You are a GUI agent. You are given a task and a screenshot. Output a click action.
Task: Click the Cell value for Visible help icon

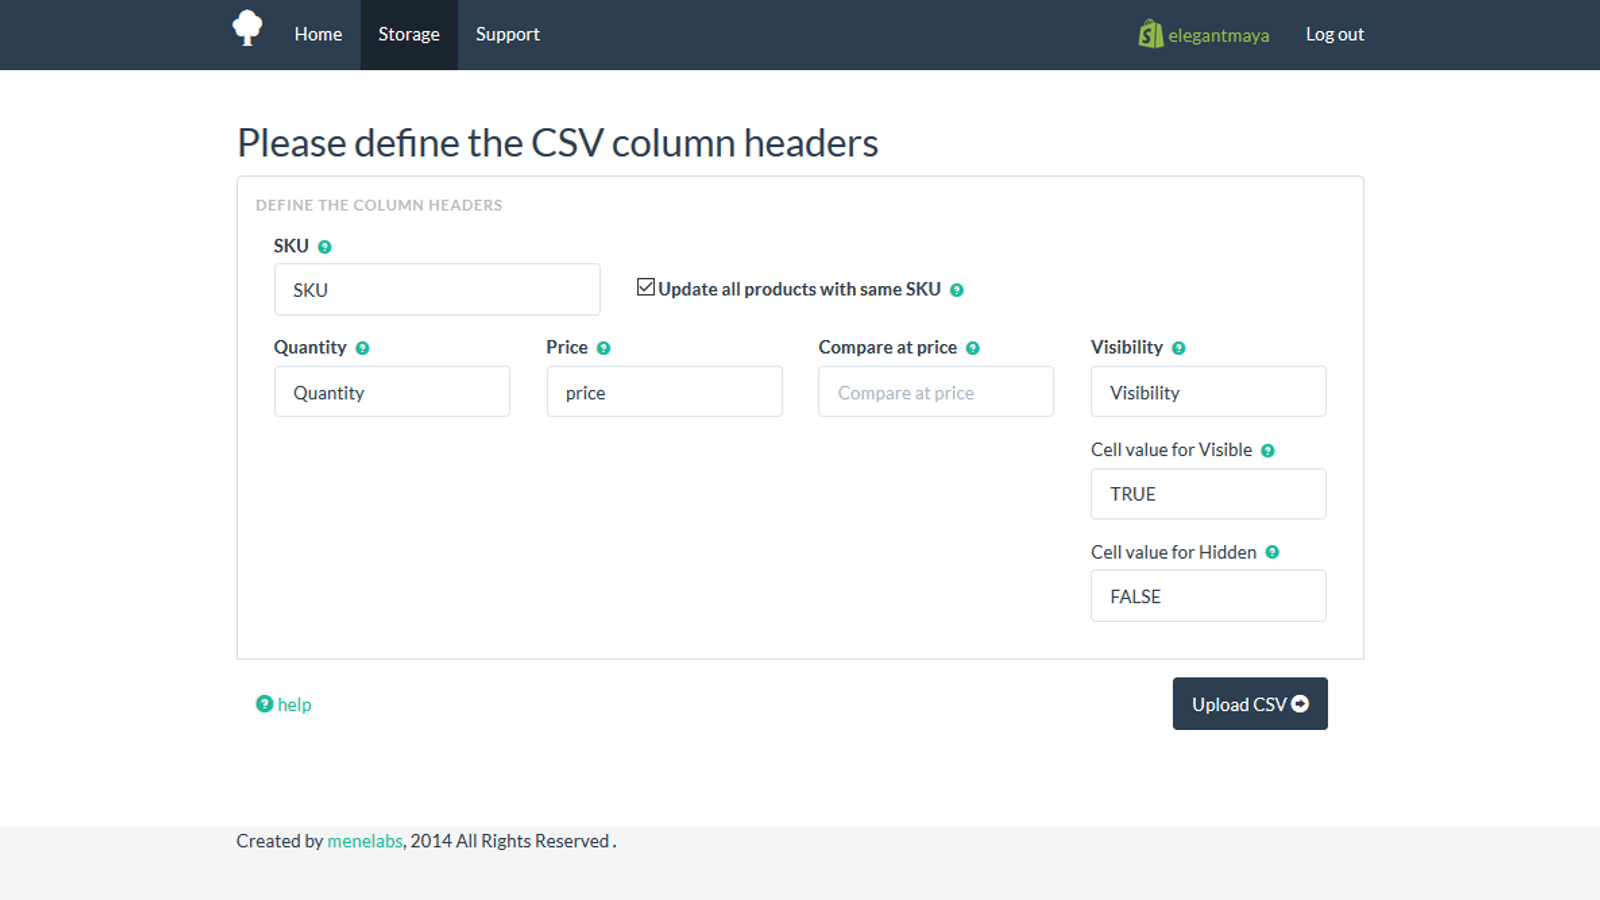tap(1268, 450)
